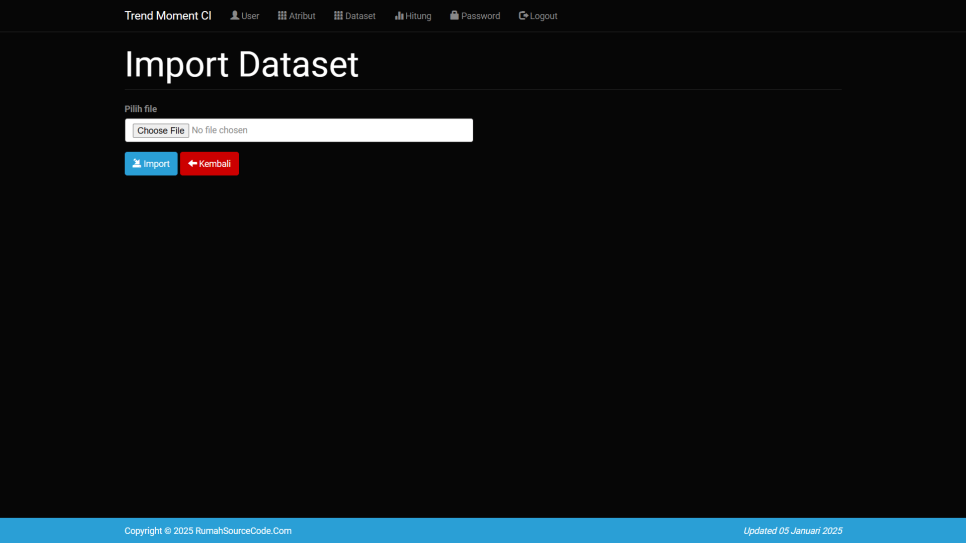
Task: Click the 'Pilih file' label
Action: click(x=140, y=109)
